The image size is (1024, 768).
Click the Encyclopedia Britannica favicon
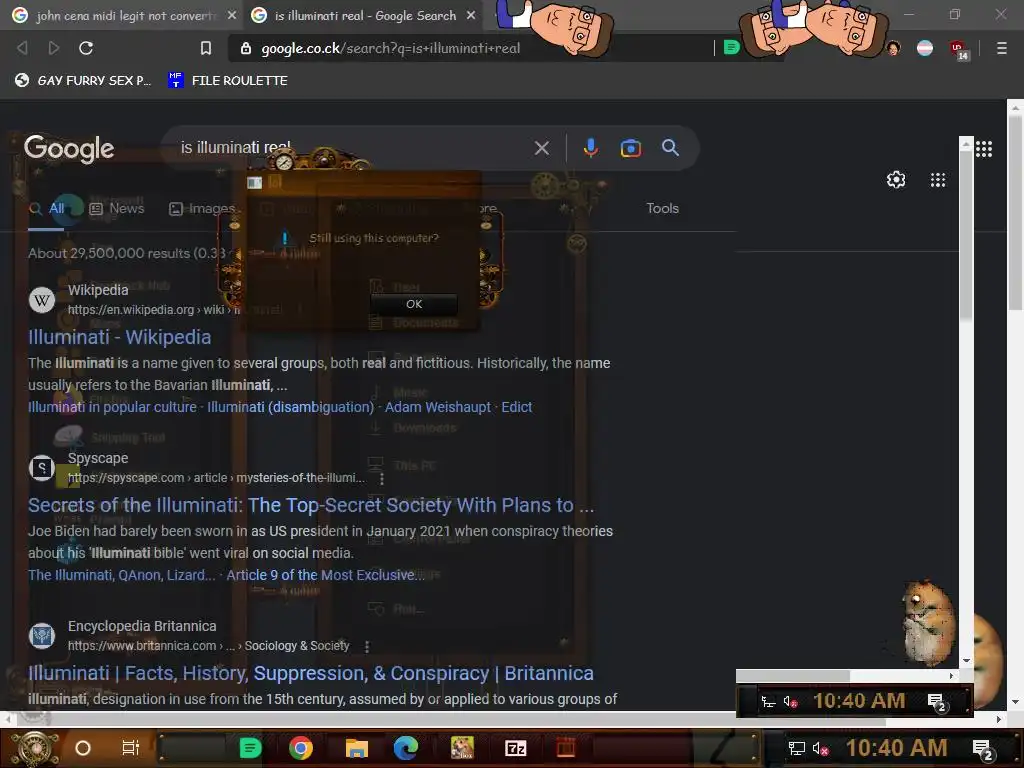click(x=42, y=635)
